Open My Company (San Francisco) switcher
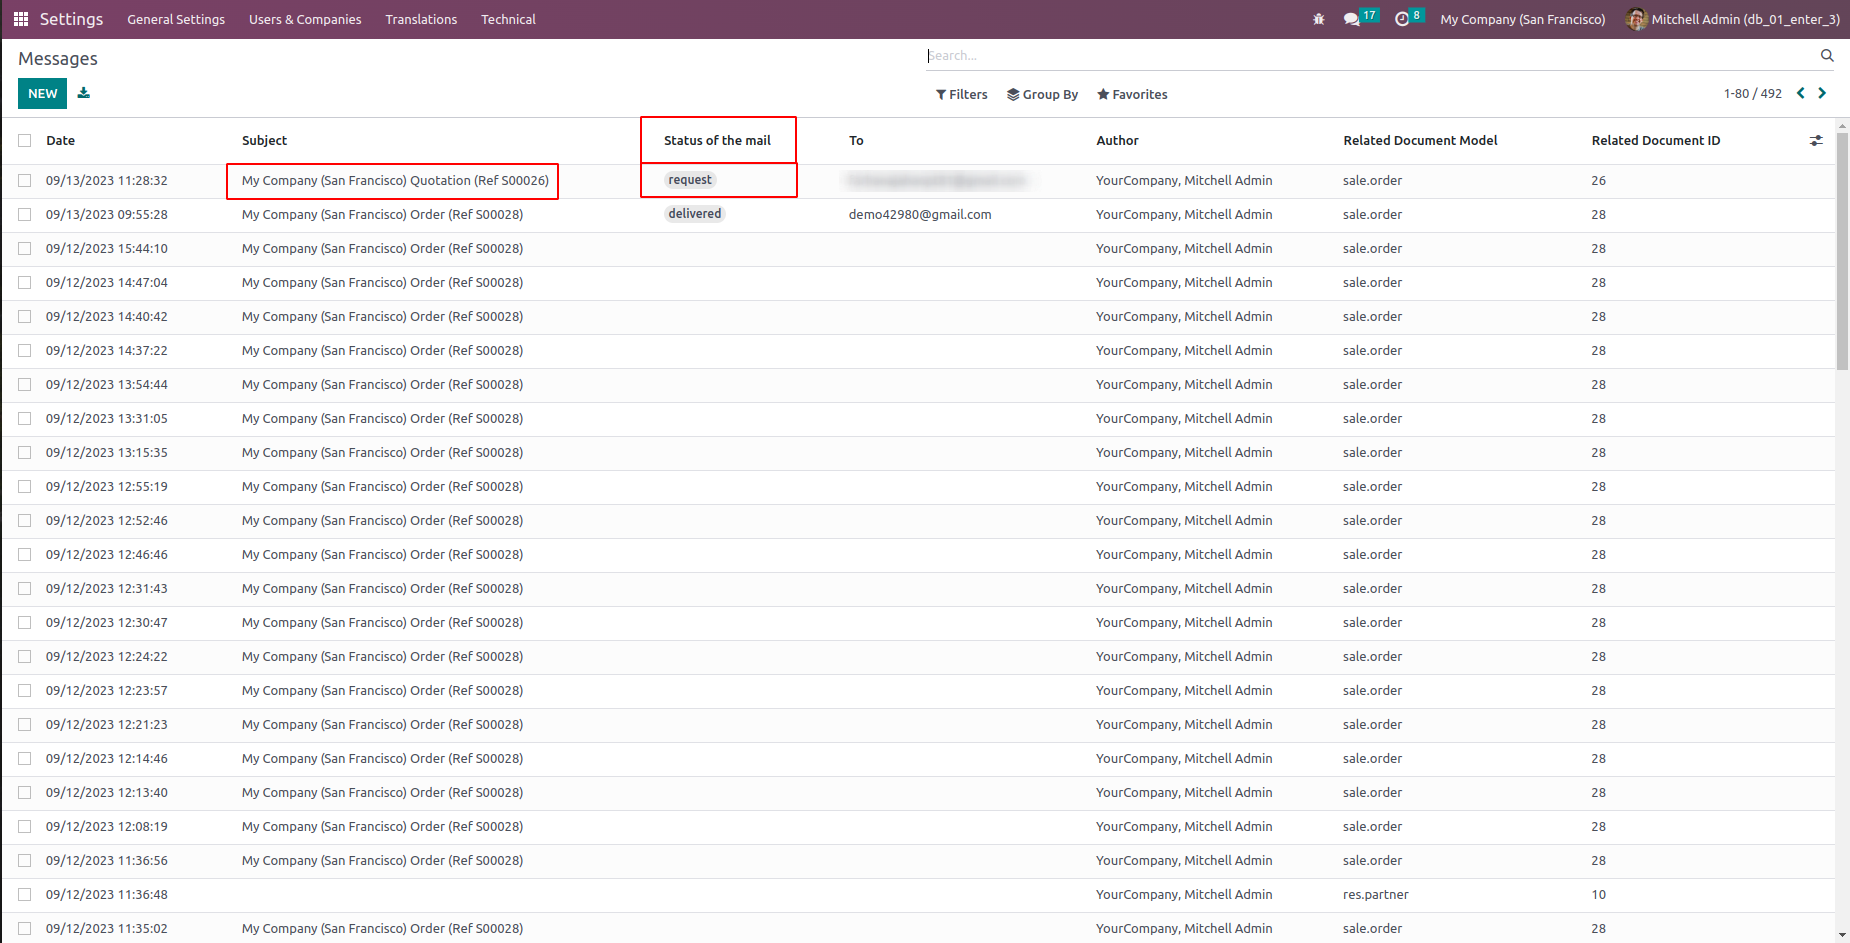This screenshot has height=943, width=1850. point(1523,19)
